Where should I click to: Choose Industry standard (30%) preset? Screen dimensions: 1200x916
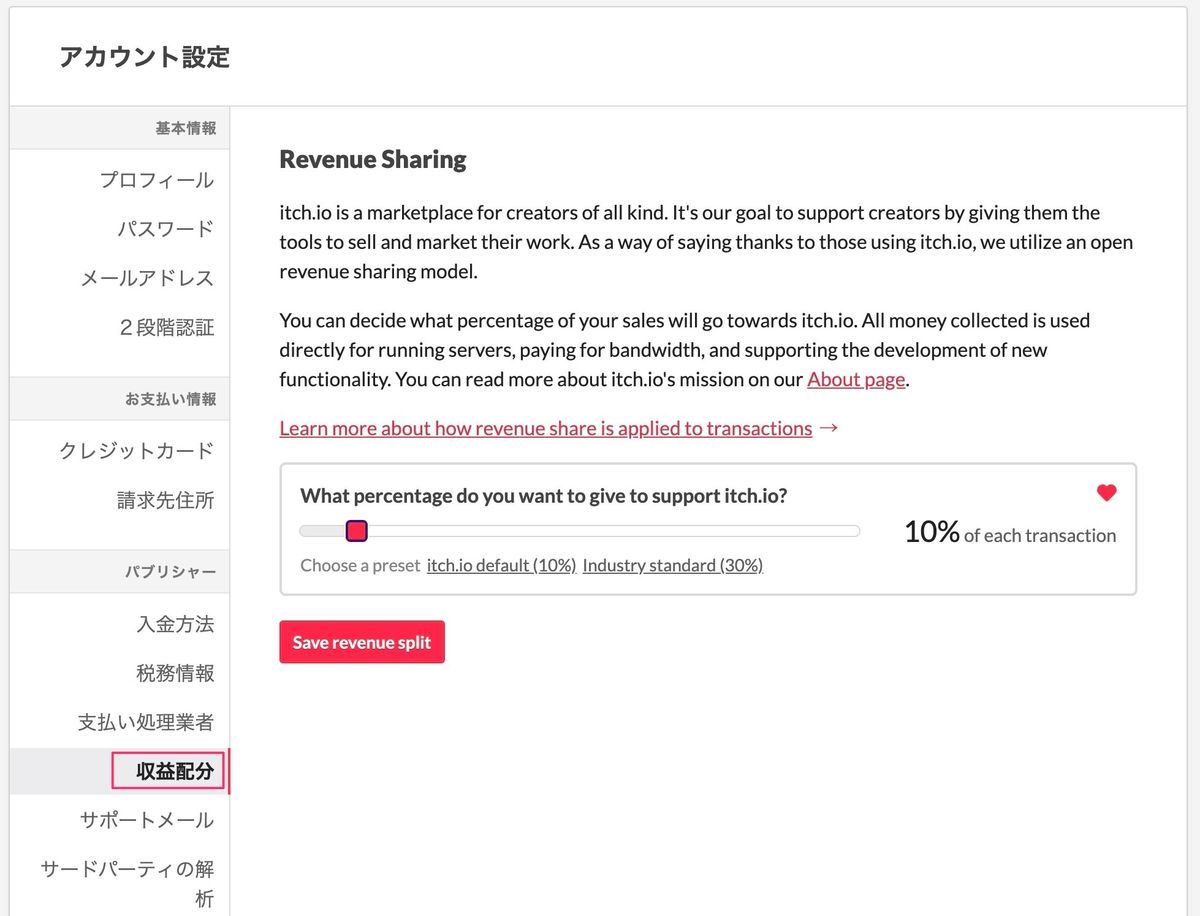[x=673, y=565]
